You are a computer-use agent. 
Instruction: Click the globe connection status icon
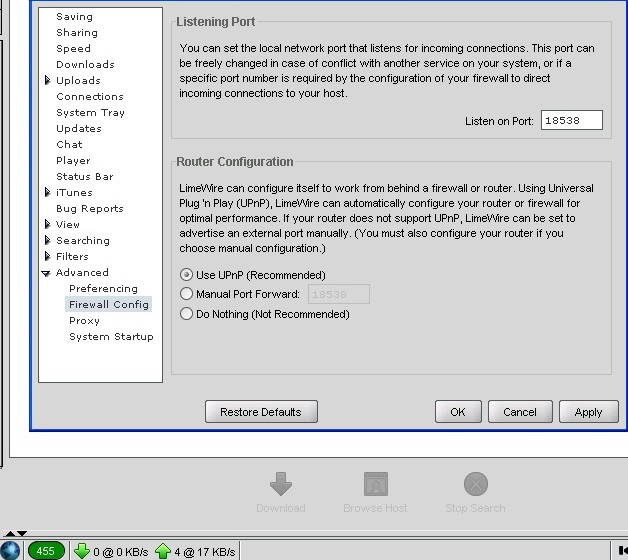(10, 550)
